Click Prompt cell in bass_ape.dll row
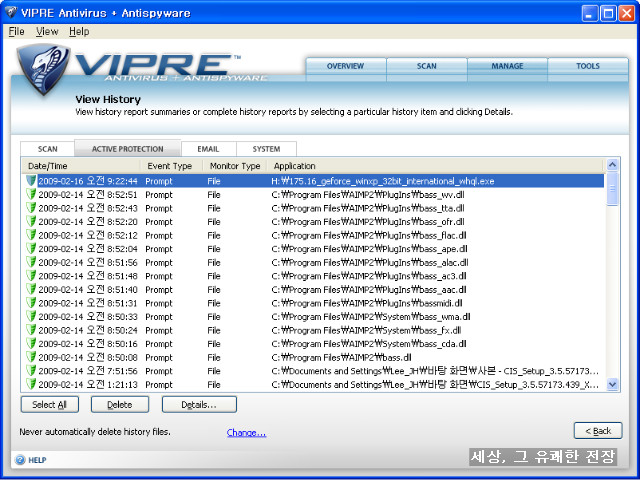The width and height of the screenshot is (640, 480). pos(159,249)
